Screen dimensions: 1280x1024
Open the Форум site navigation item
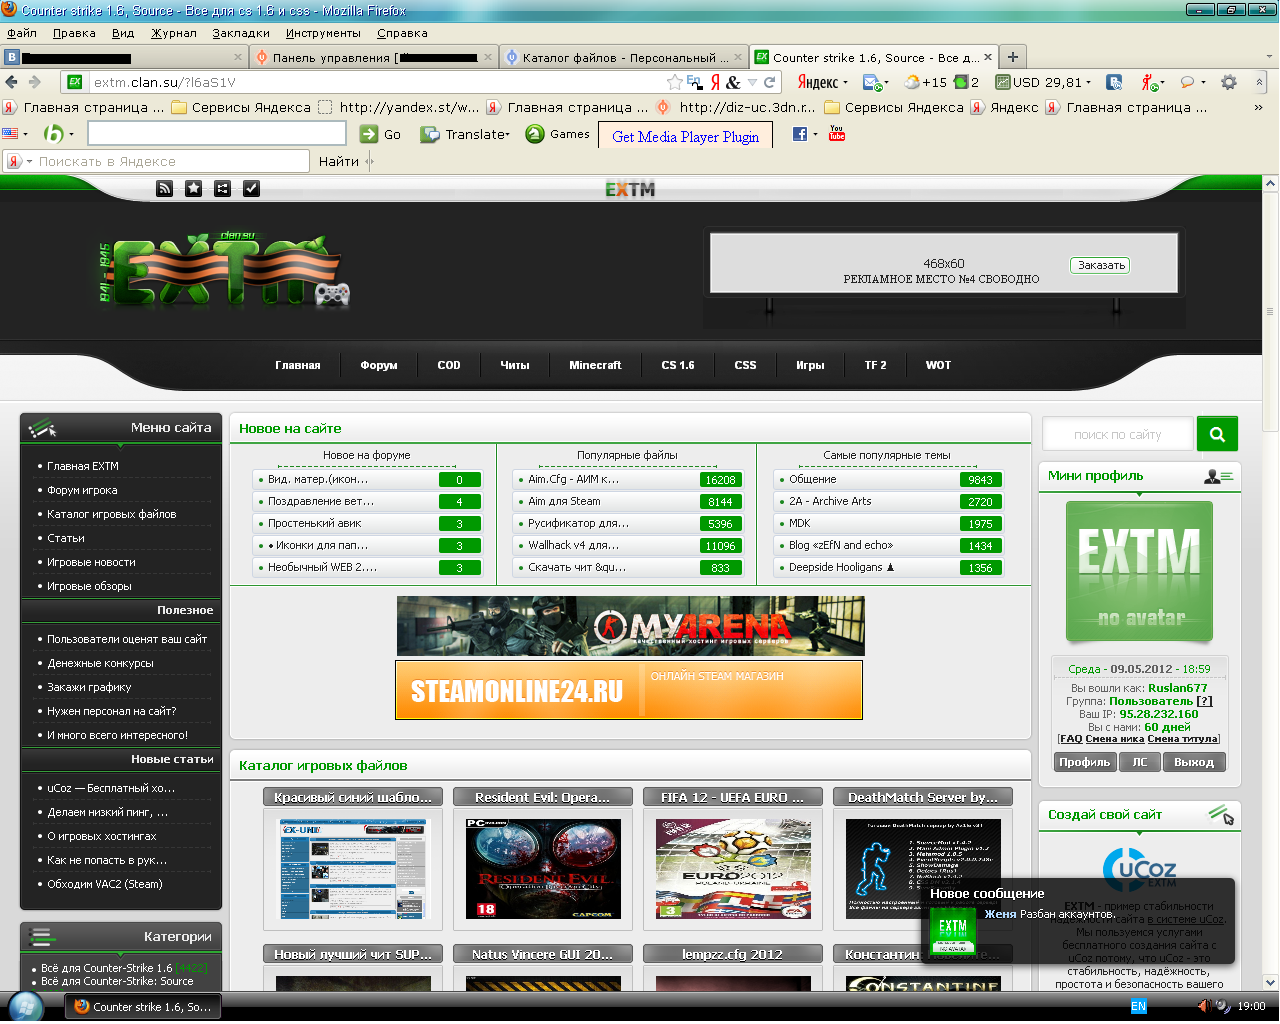379,365
